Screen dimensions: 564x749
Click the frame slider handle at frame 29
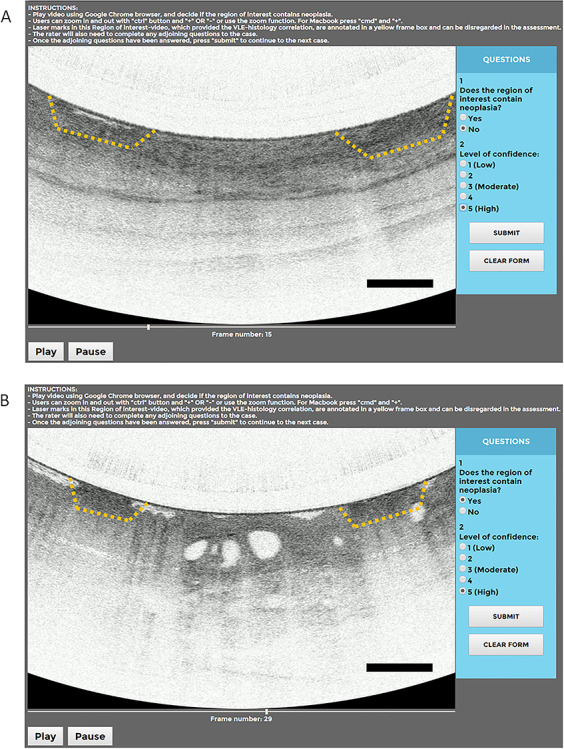coord(266,712)
